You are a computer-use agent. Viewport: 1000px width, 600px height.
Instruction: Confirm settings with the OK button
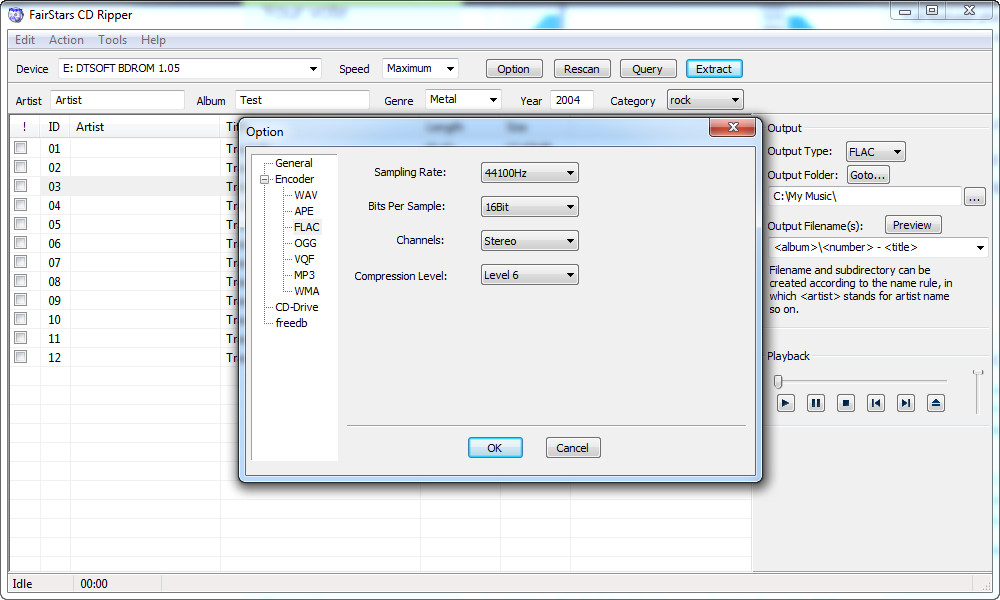coord(495,448)
